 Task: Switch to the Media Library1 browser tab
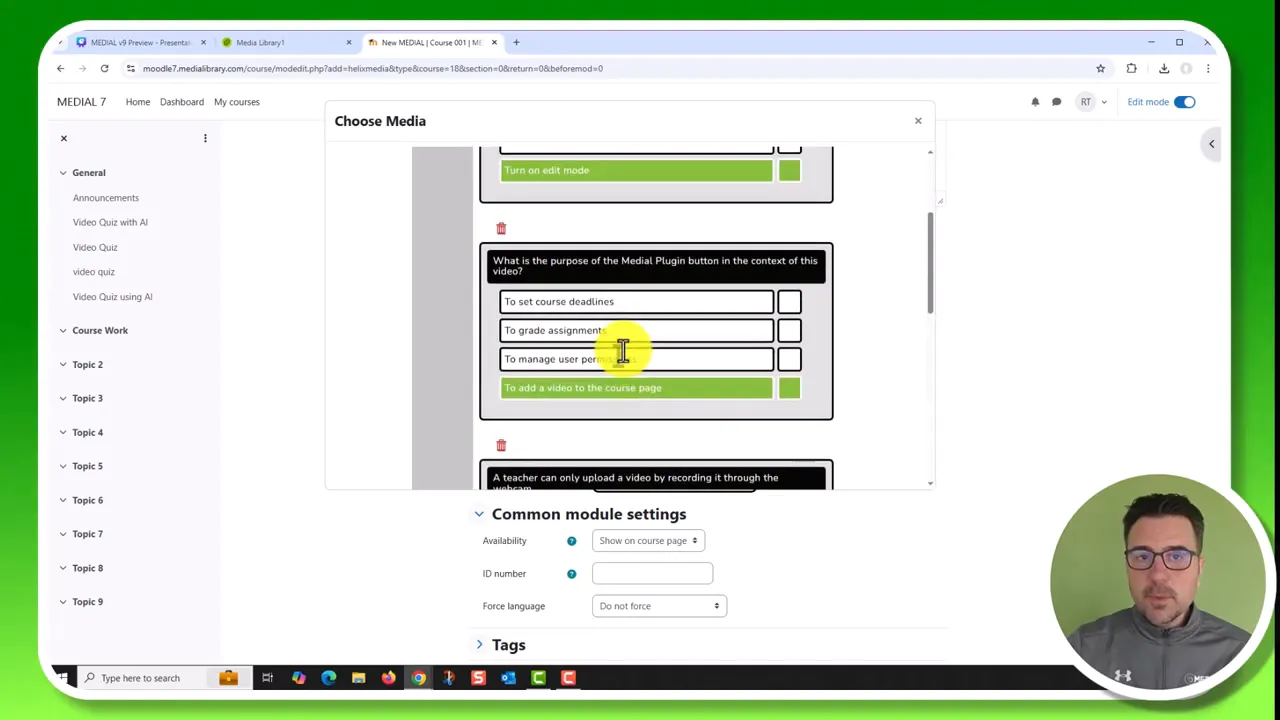point(260,42)
